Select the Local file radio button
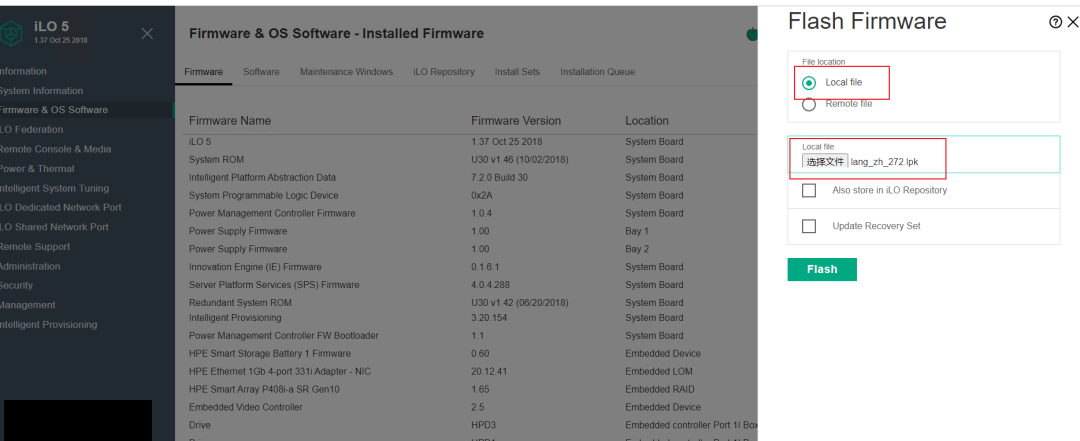 809,83
